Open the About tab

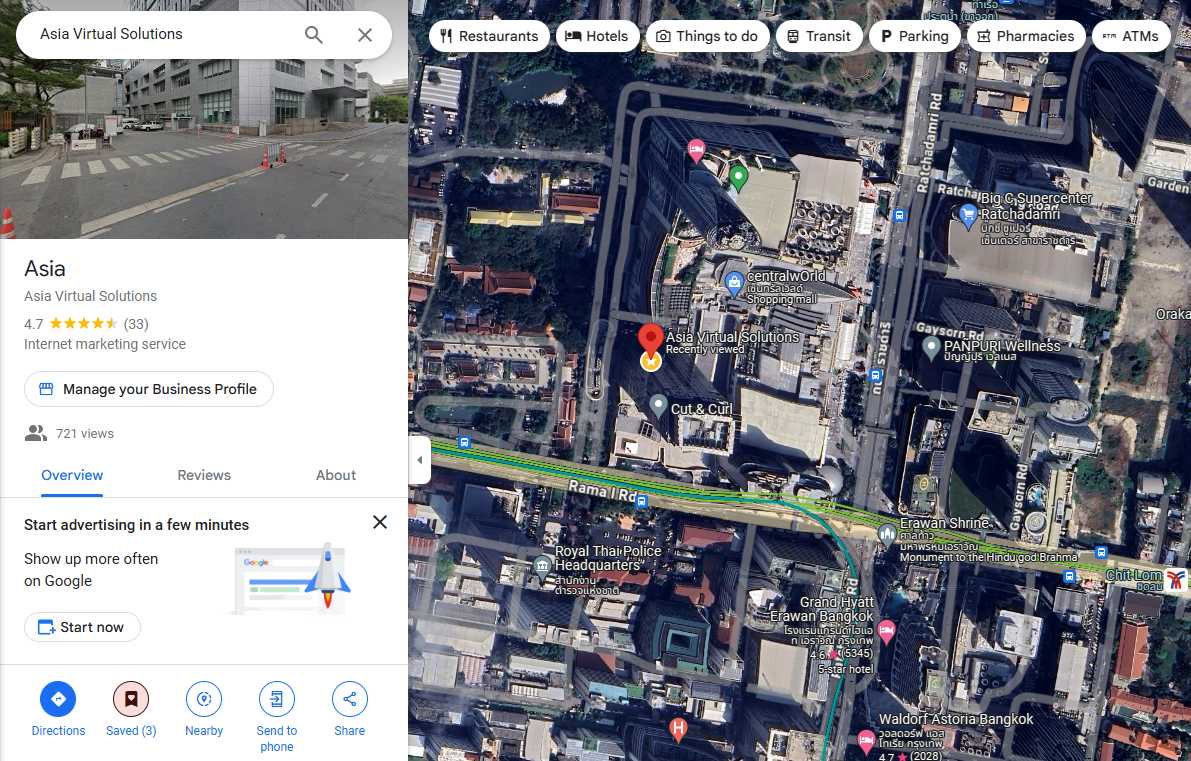(x=336, y=475)
